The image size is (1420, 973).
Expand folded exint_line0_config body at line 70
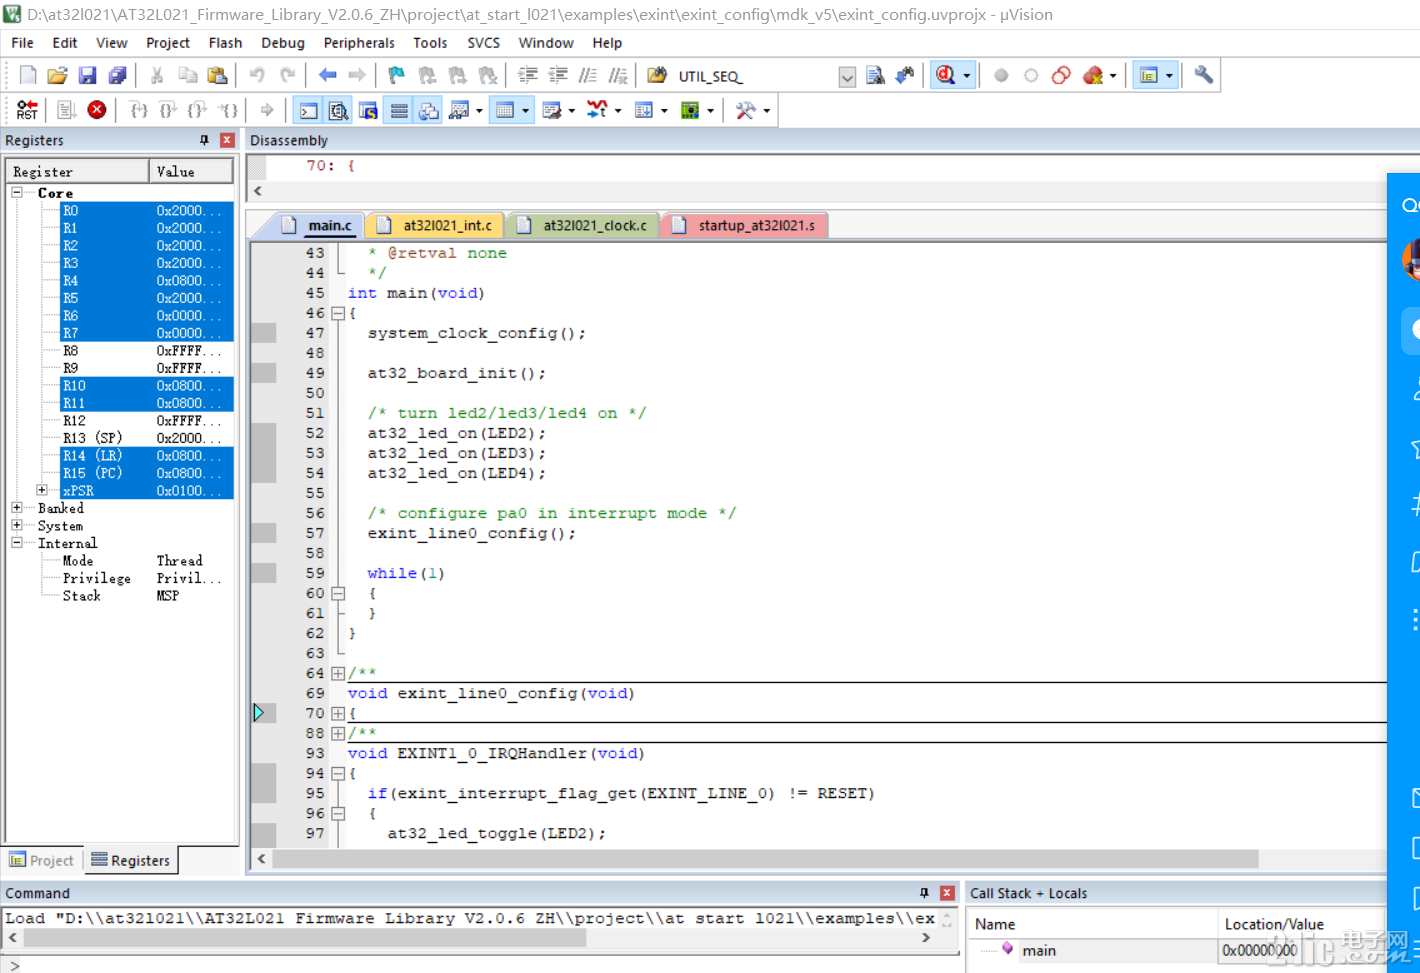coord(338,713)
